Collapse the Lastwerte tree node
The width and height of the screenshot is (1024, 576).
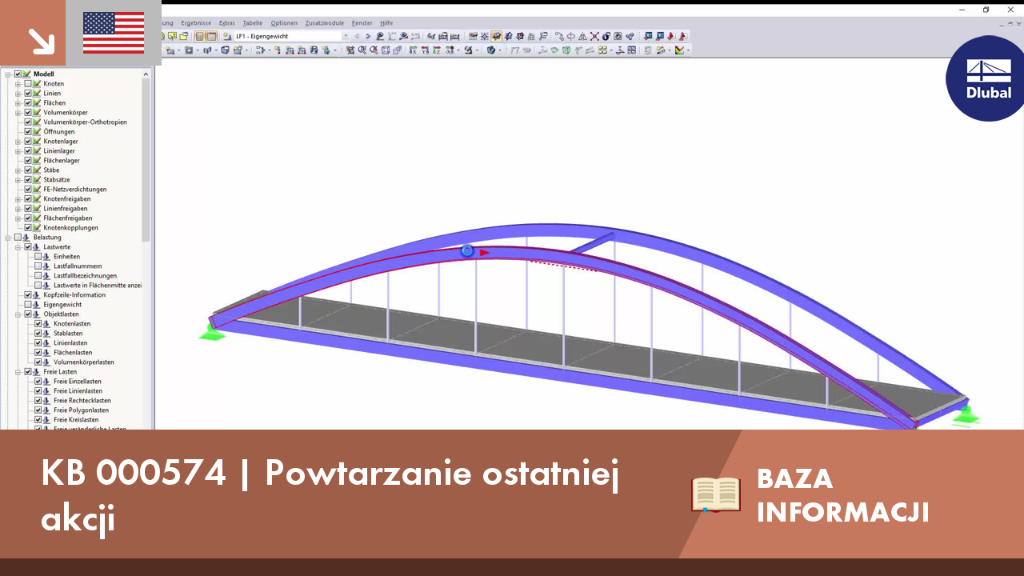point(18,247)
